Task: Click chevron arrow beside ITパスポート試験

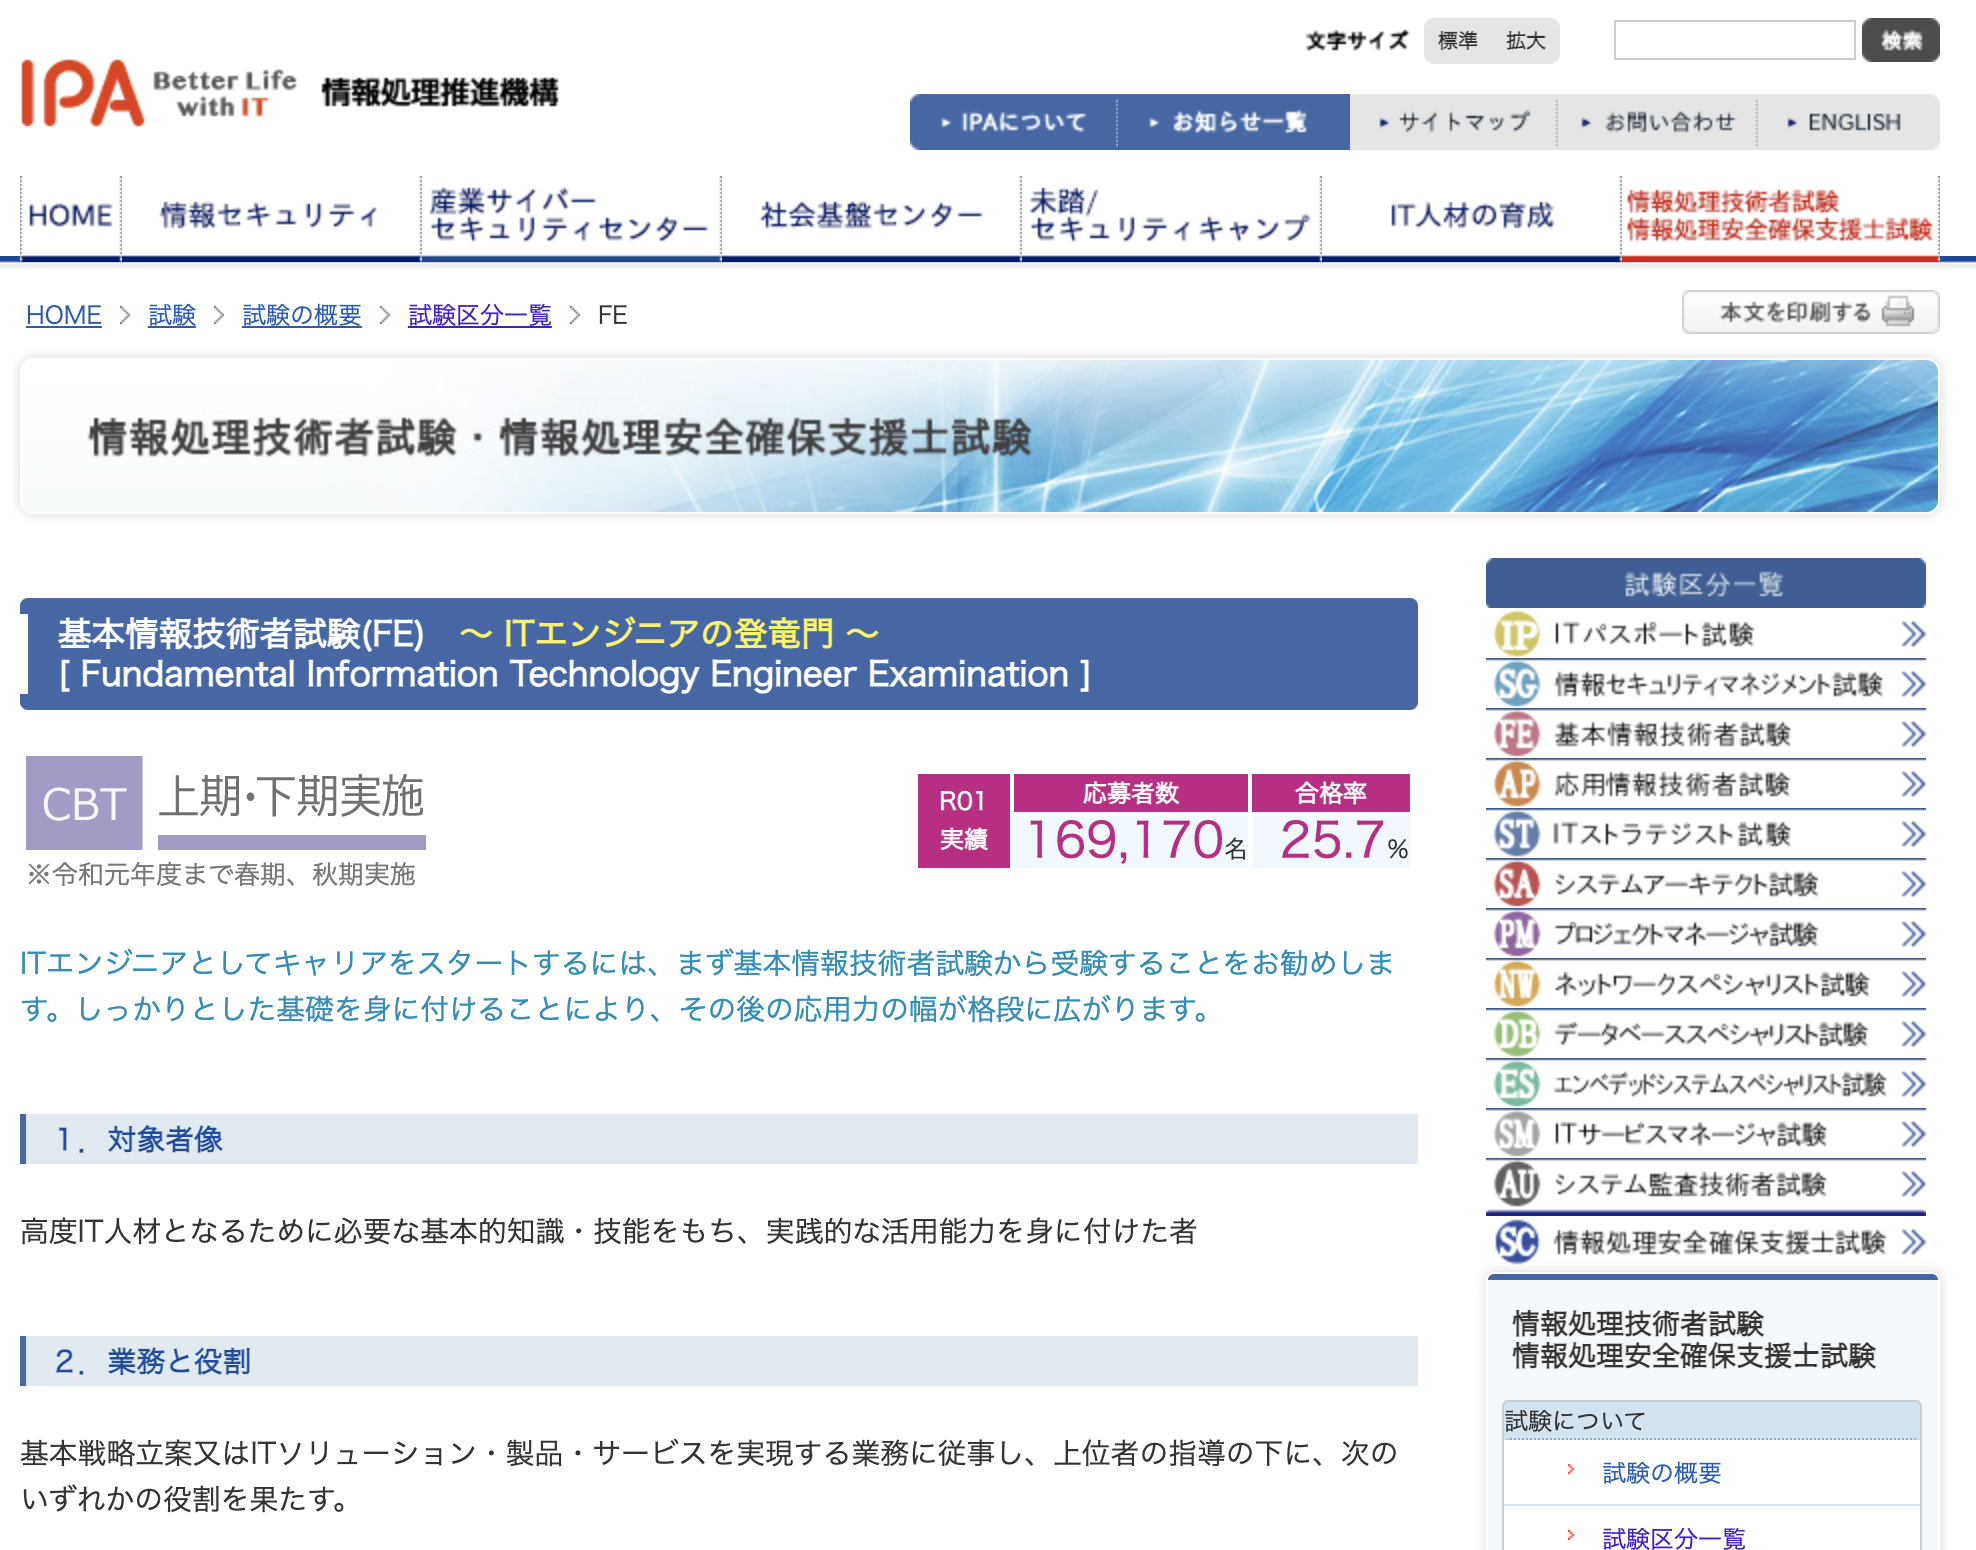Action: click(x=1913, y=634)
